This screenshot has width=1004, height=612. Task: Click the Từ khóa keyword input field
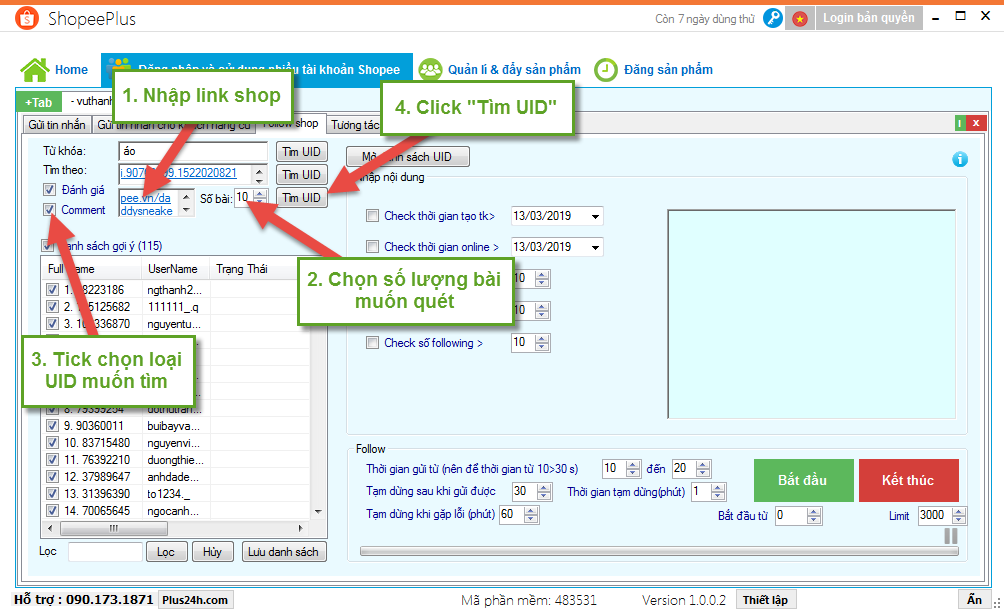[x=192, y=151]
